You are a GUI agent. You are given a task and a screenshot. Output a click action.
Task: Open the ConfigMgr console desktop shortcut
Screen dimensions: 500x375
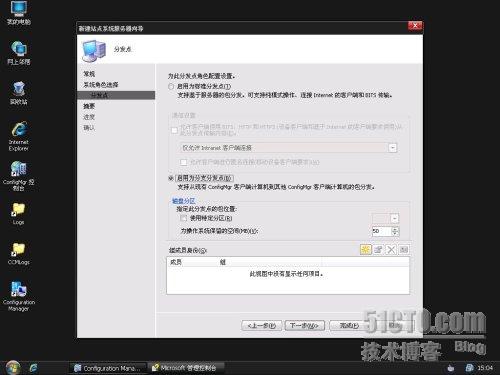click(19, 176)
